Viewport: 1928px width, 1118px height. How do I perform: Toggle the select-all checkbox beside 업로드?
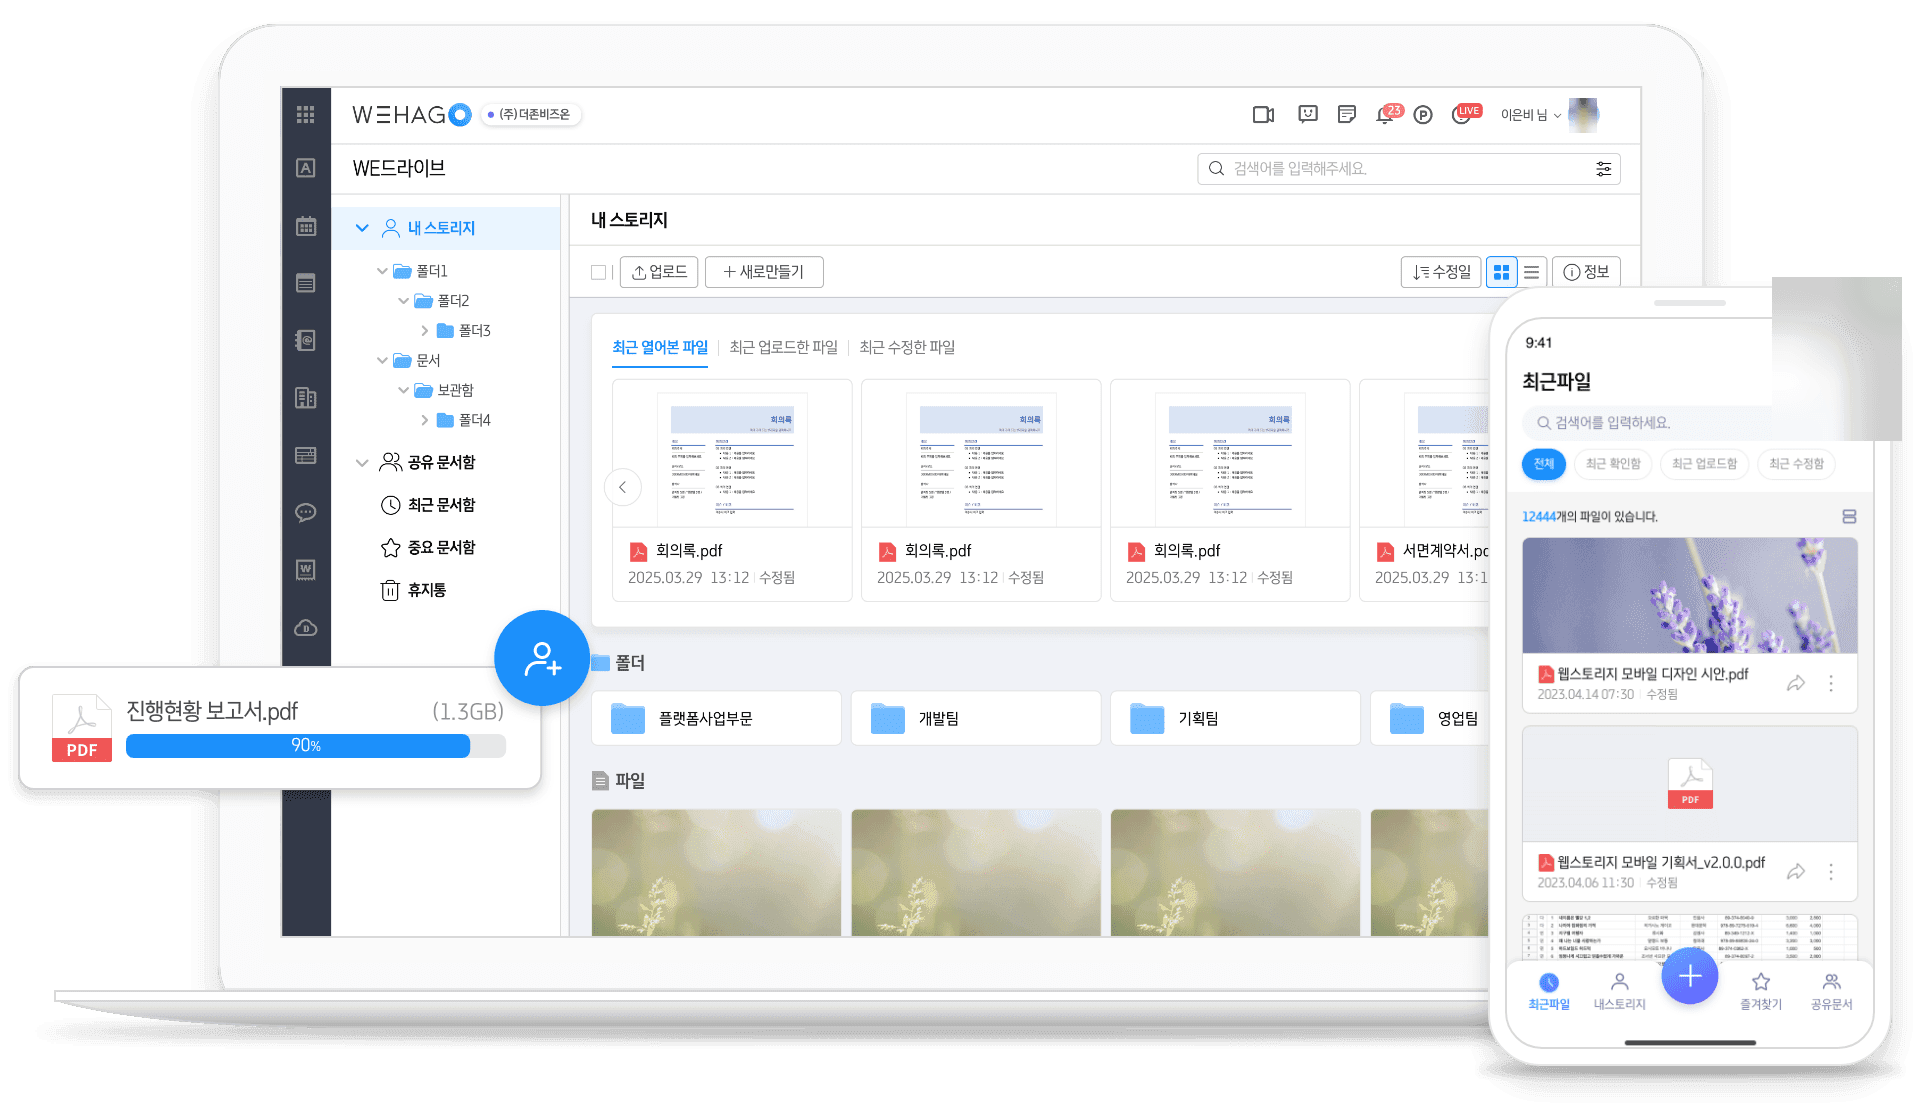click(598, 272)
